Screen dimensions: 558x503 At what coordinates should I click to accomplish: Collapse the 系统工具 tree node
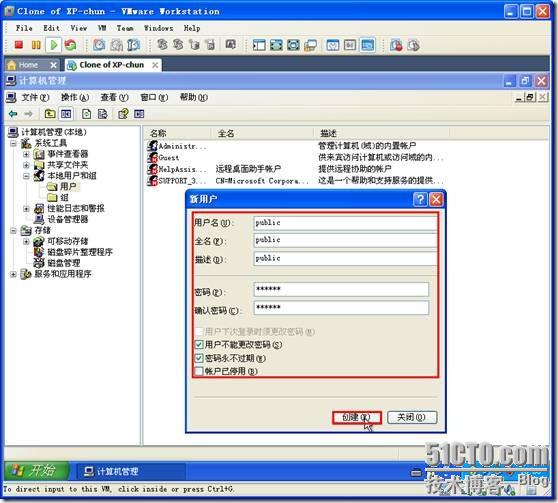[14, 143]
